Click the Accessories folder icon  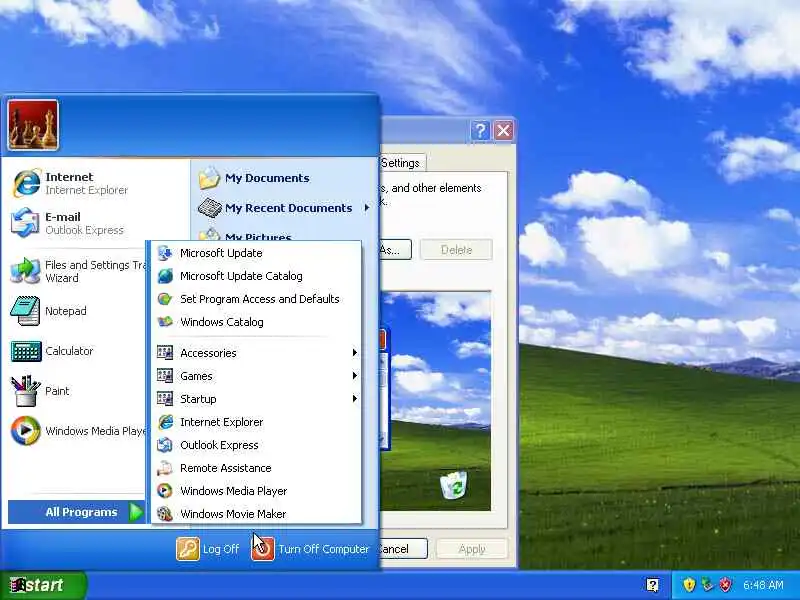(165, 353)
